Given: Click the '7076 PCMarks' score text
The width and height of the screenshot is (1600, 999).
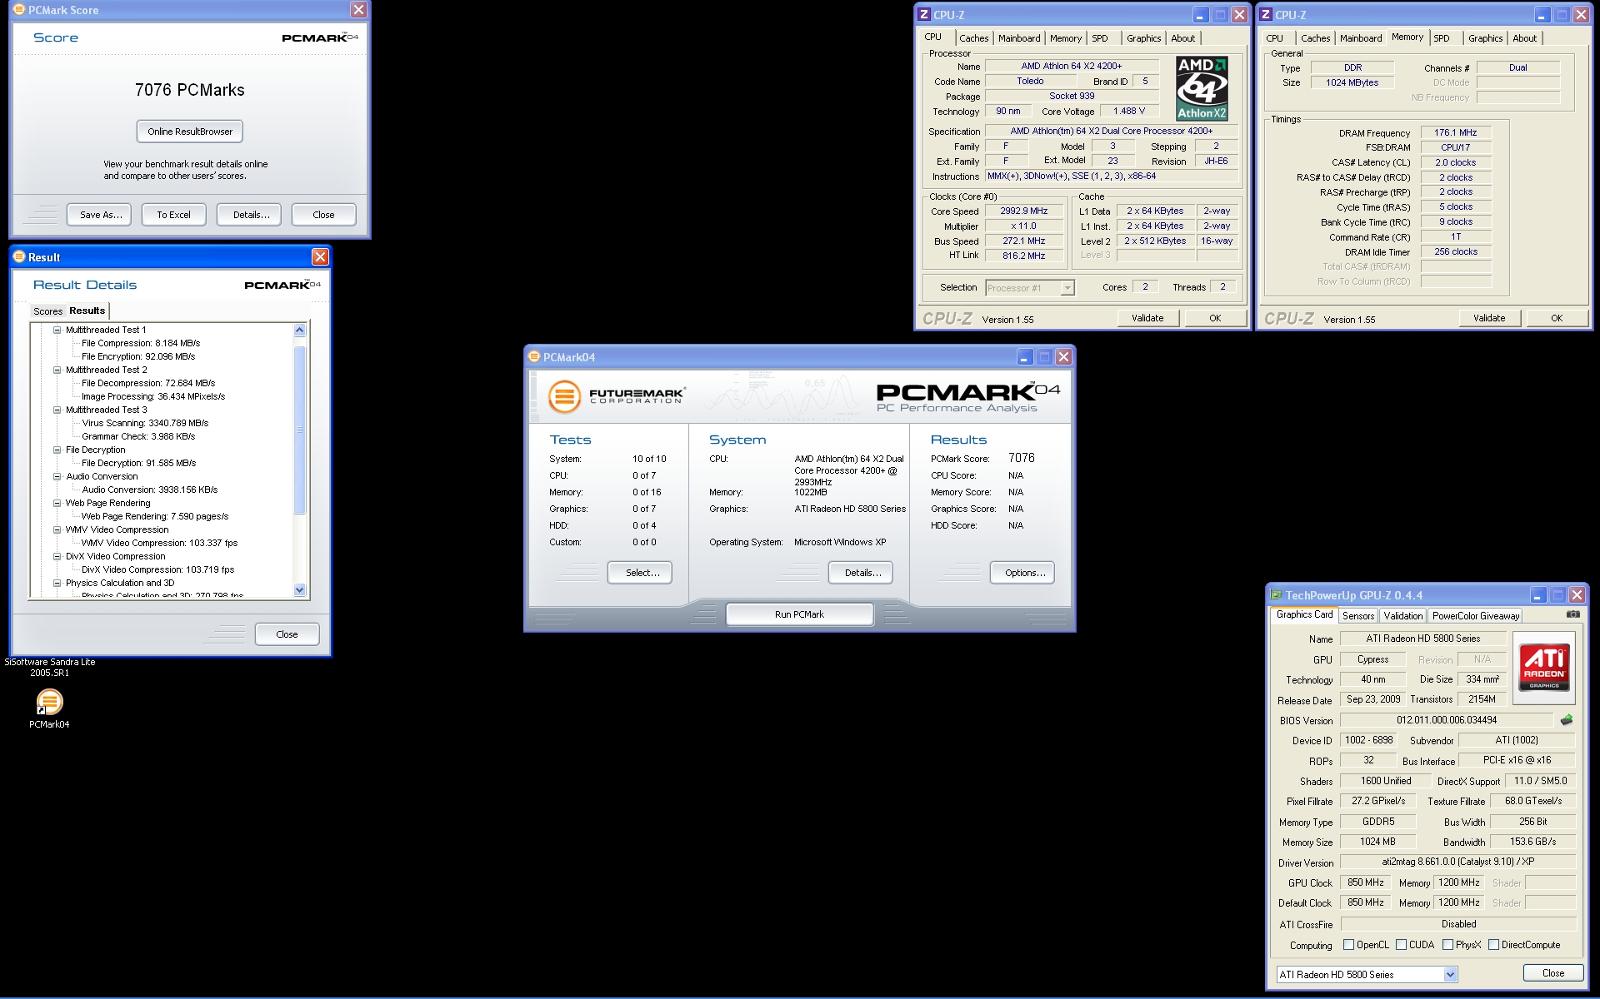Looking at the screenshot, I should click(x=190, y=90).
